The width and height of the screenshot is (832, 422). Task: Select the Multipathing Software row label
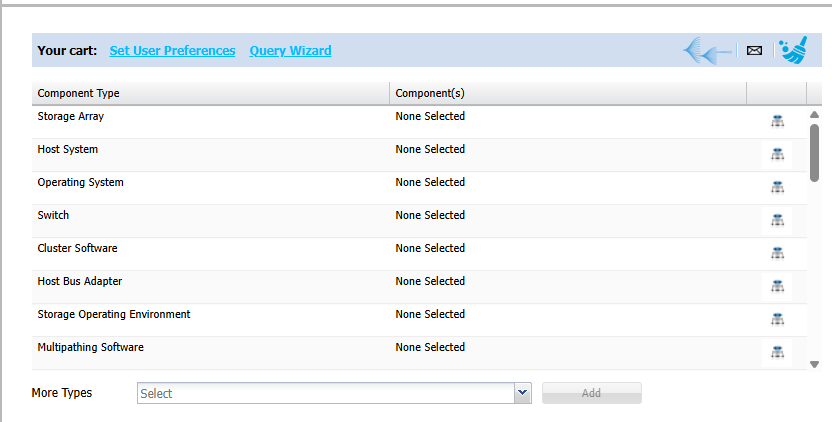coord(90,347)
